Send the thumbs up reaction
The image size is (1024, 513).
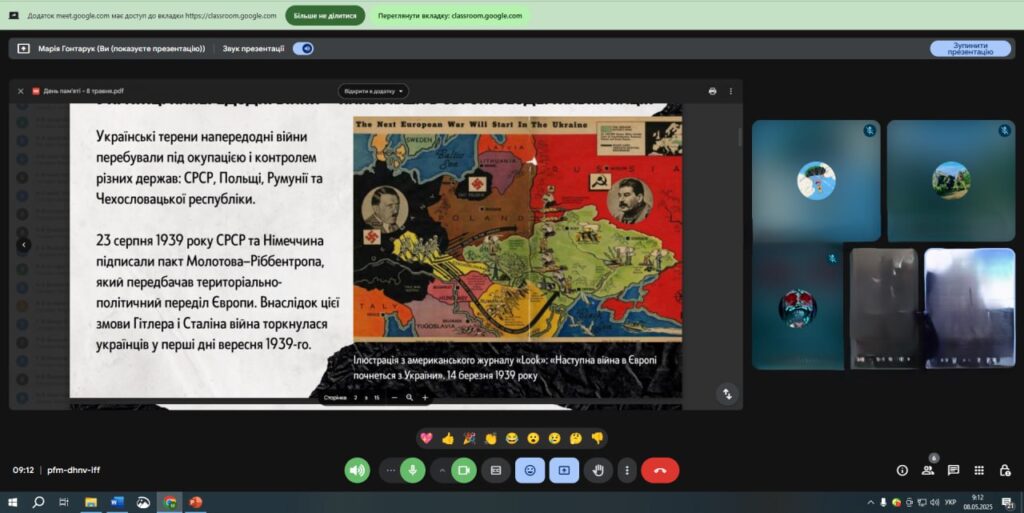click(448, 438)
